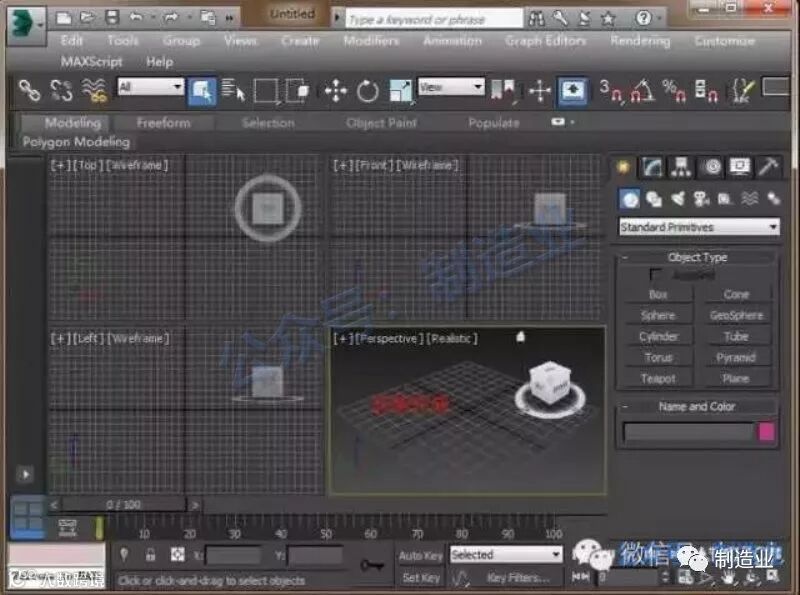Select the Geometry category icon
This screenshot has width=800, height=595.
click(630, 199)
